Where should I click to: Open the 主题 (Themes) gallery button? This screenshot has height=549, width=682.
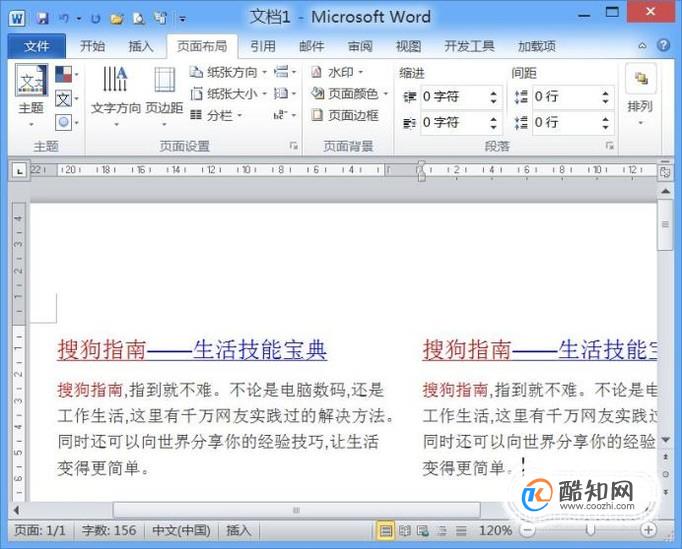pyautogui.click(x=31, y=96)
